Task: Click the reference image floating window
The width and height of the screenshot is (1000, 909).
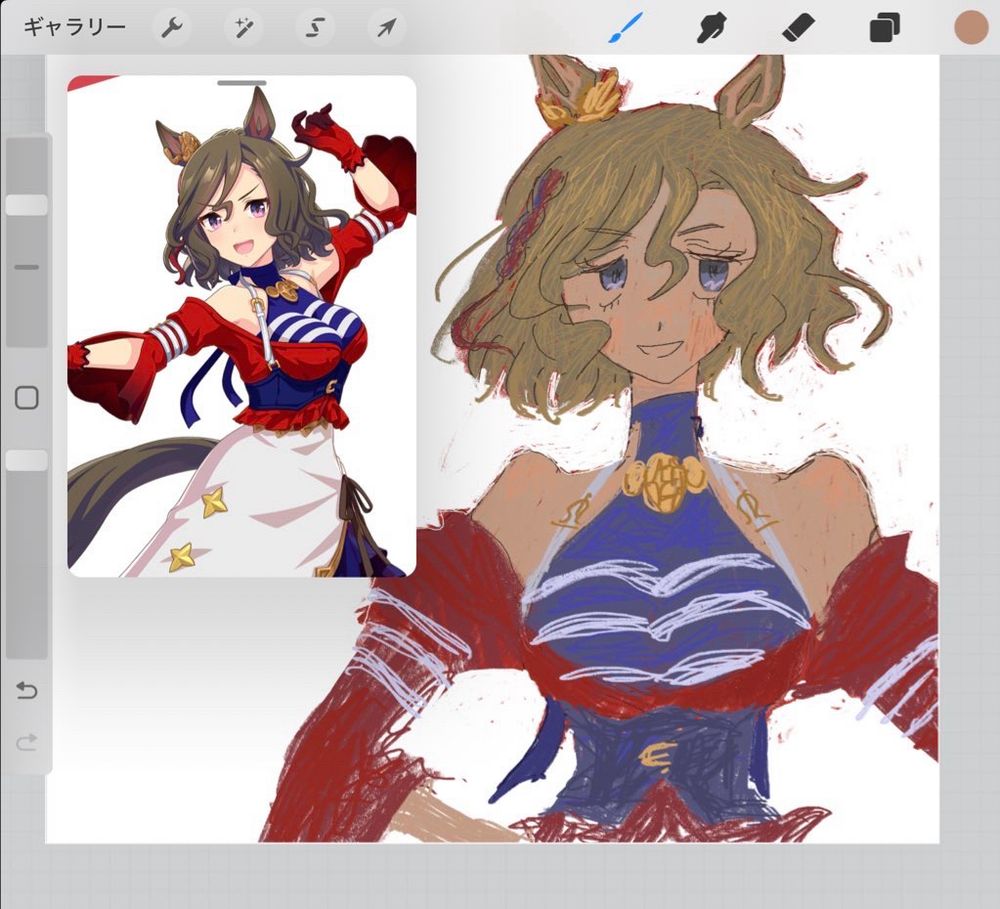Action: click(242, 326)
